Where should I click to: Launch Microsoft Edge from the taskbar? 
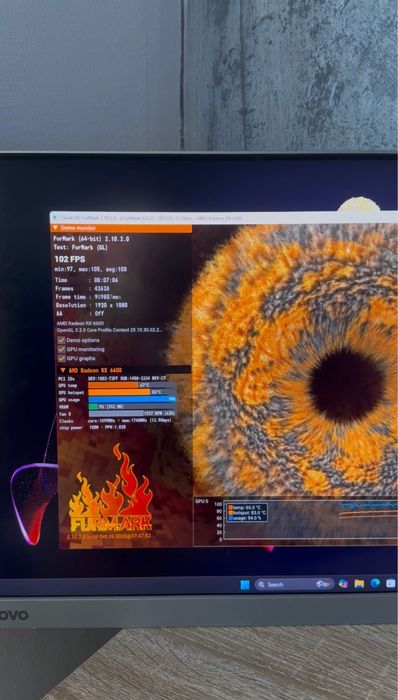tap(375, 583)
